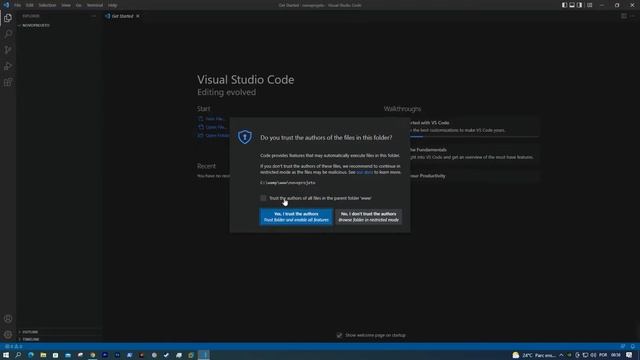Close the Get Started tab
Screen dimensions: 640x360
click(x=138, y=16)
